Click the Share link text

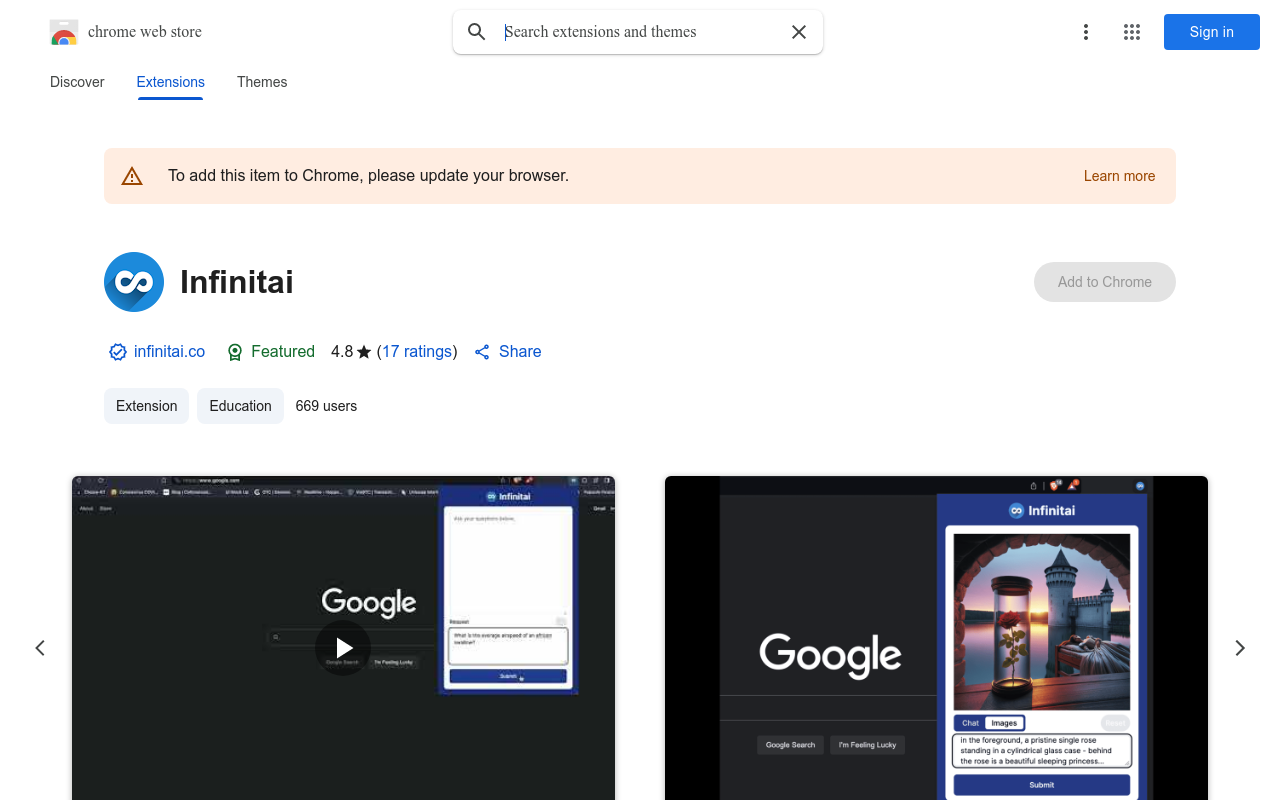click(520, 352)
